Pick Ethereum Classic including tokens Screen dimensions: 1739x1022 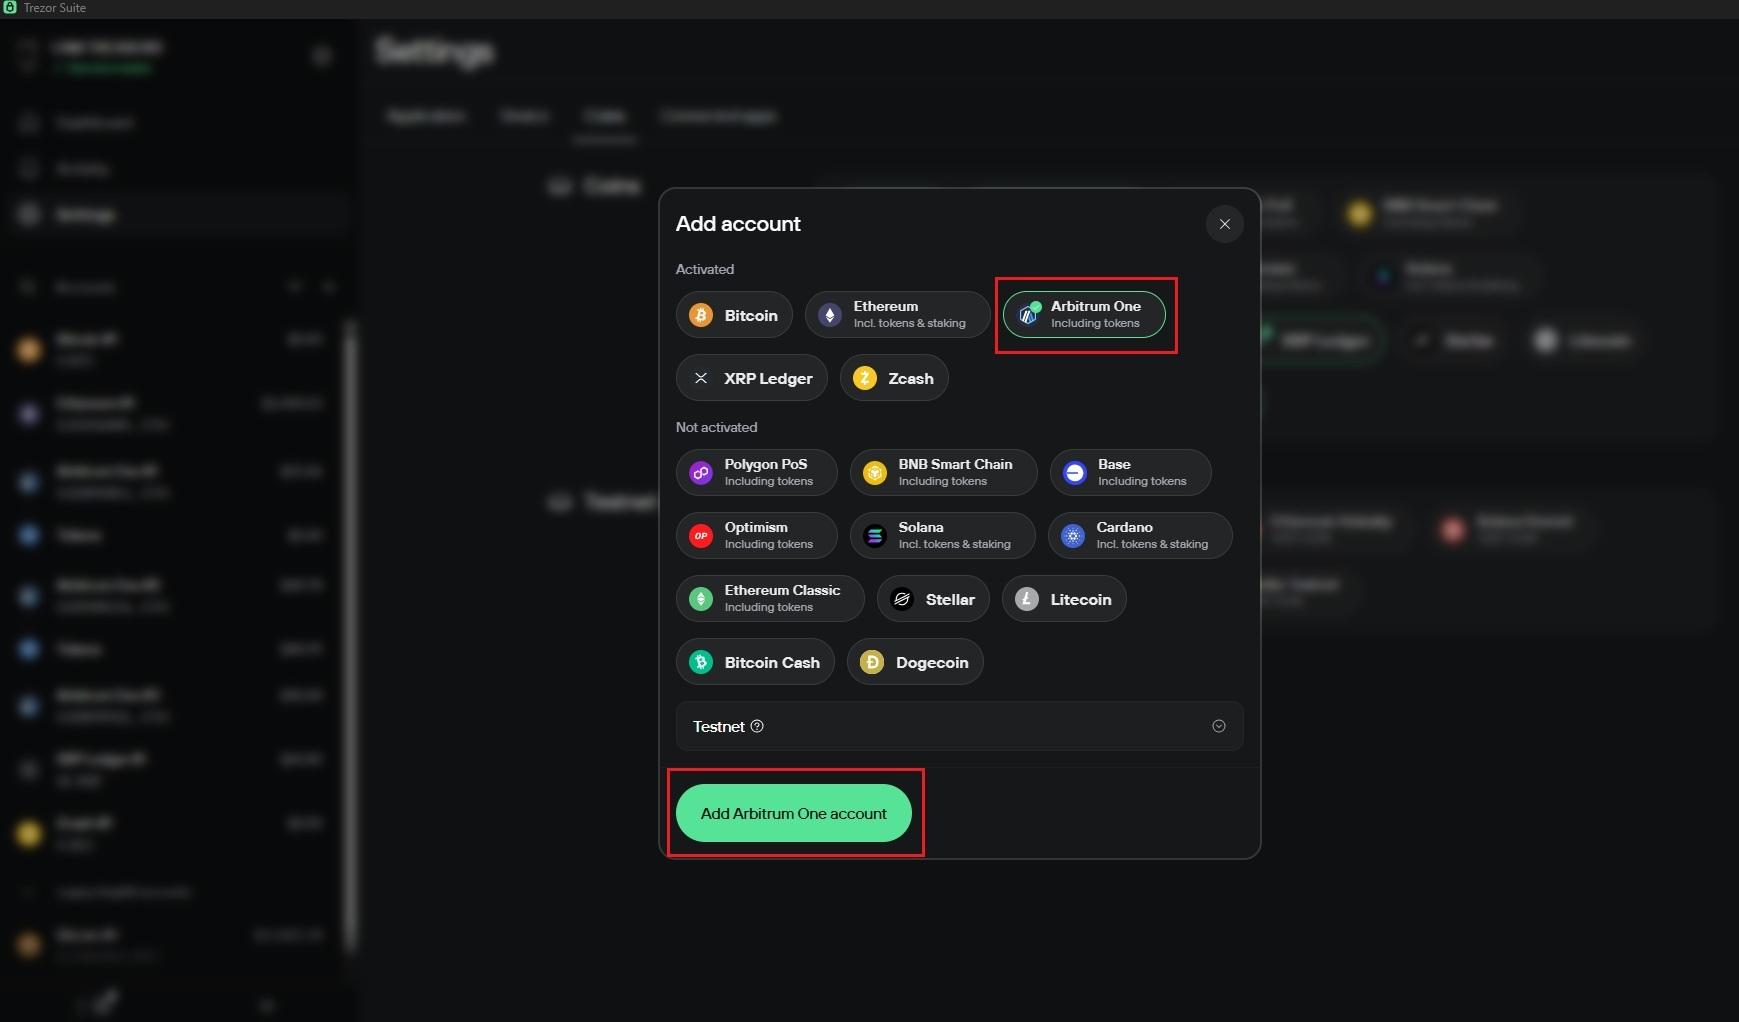click(770, 598)
